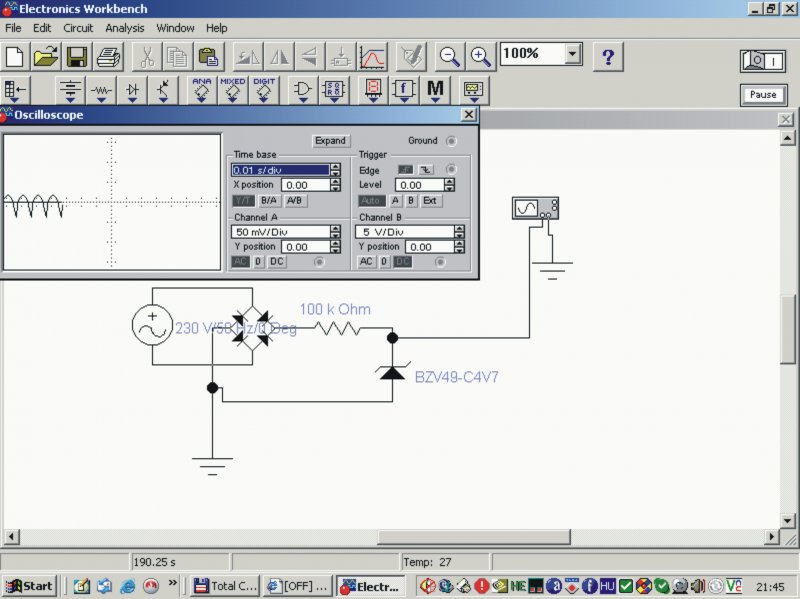Image resolution: width=800 pixels, height=599 pixels.
Task: Switch to the [OFF] taskbar window
Action: (x=298, y=586)
